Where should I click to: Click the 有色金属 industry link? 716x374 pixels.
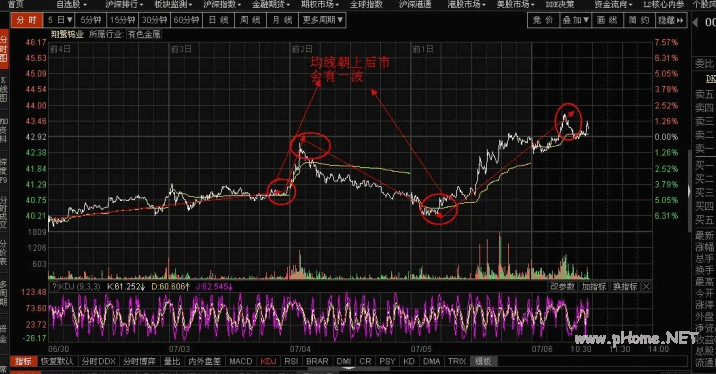coord(144,34)
